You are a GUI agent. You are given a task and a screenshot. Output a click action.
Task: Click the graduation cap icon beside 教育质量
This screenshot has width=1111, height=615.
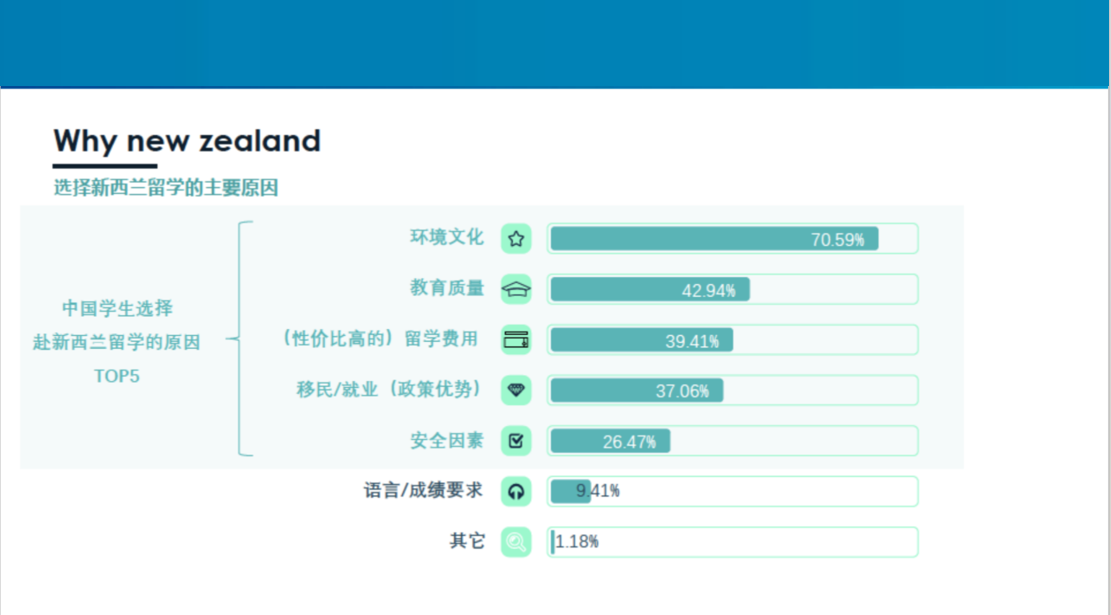click(516, 289)
